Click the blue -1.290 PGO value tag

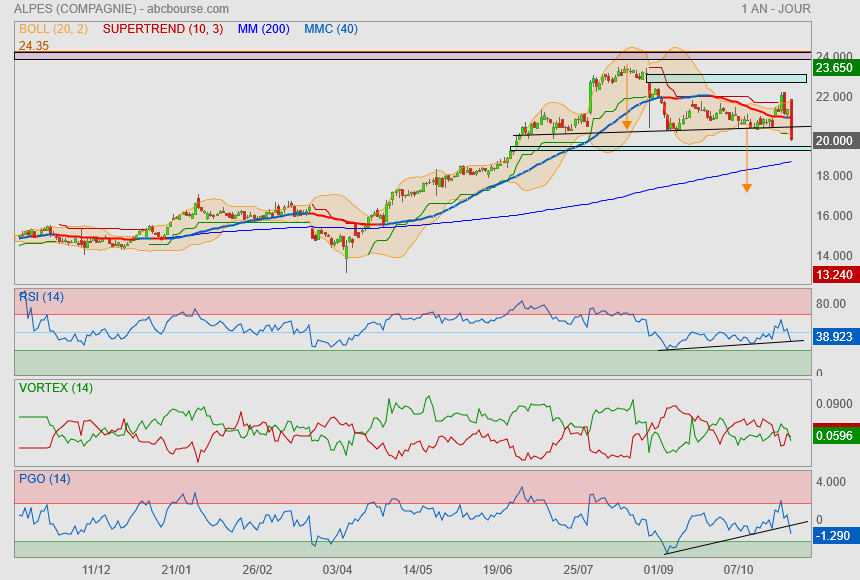[834, 536]
